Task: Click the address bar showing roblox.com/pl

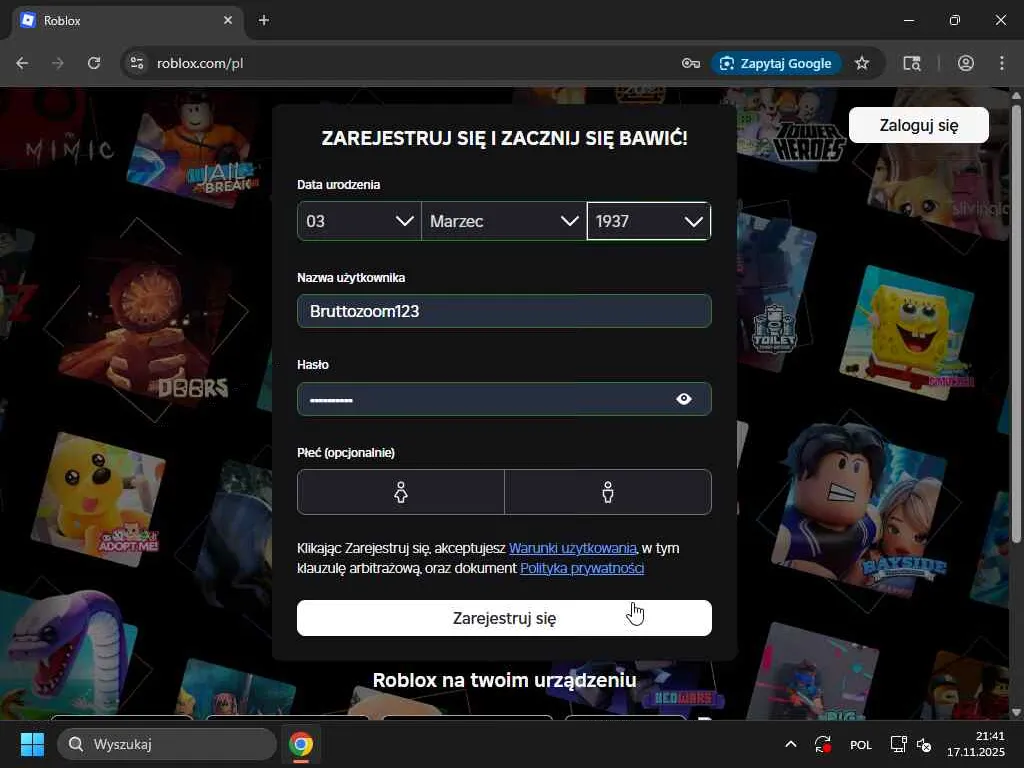Action: click(405, 63)
